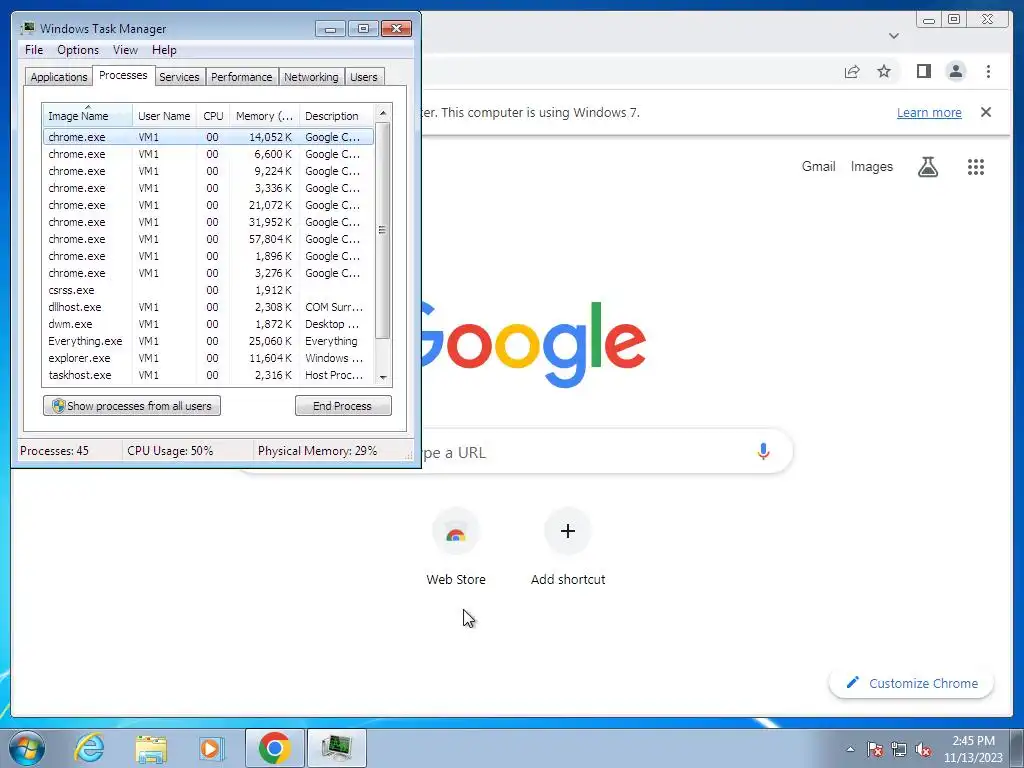Switch to the Networking tab
Screen dimensions: 1024x768
pyautogui.click(x=311, y=77)
